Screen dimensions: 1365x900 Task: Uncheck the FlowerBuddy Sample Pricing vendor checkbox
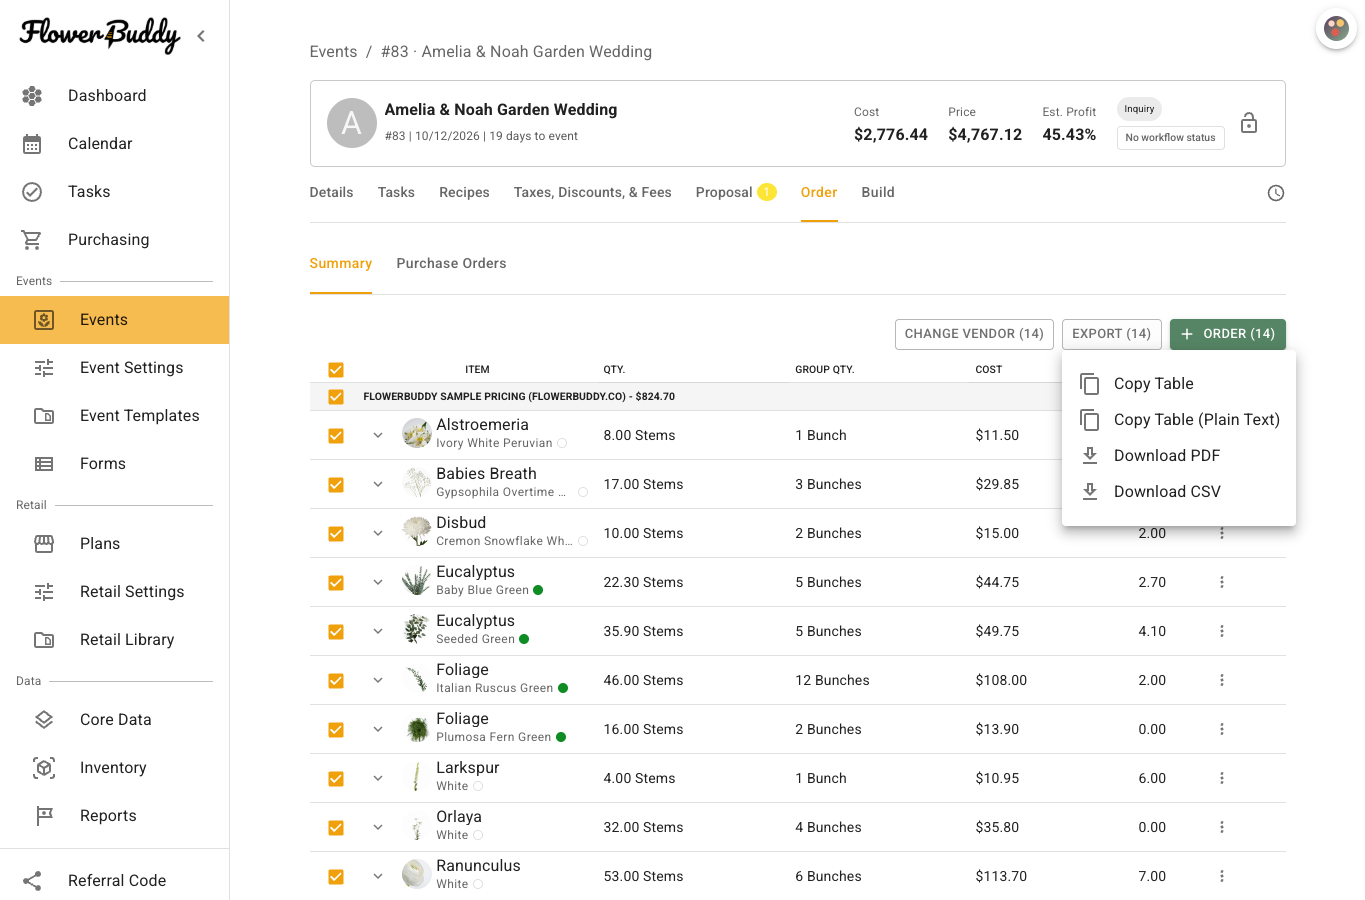(x=336, y=397)
